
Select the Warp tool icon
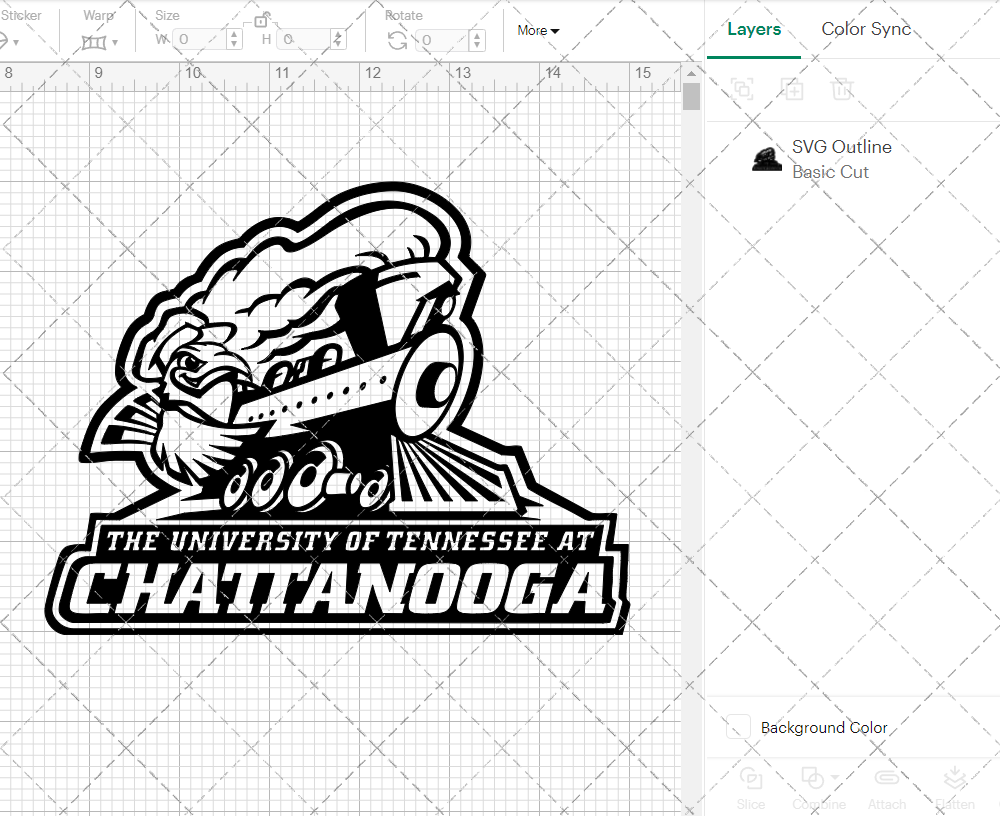coord(96,41)
